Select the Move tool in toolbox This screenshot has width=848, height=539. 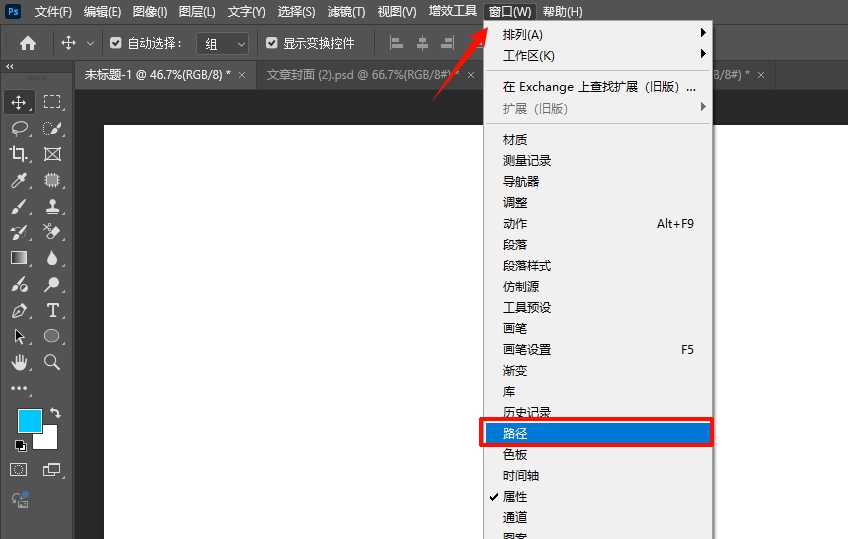point(19,102)
